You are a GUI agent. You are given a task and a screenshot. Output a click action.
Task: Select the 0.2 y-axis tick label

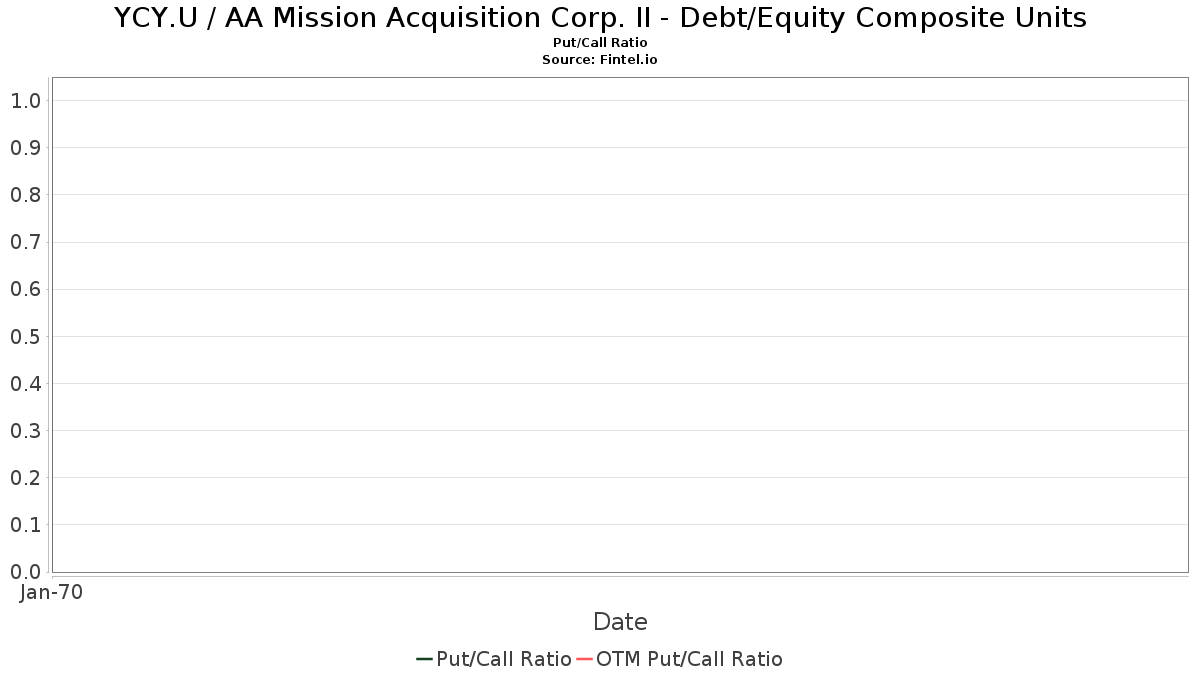point(25,478)
